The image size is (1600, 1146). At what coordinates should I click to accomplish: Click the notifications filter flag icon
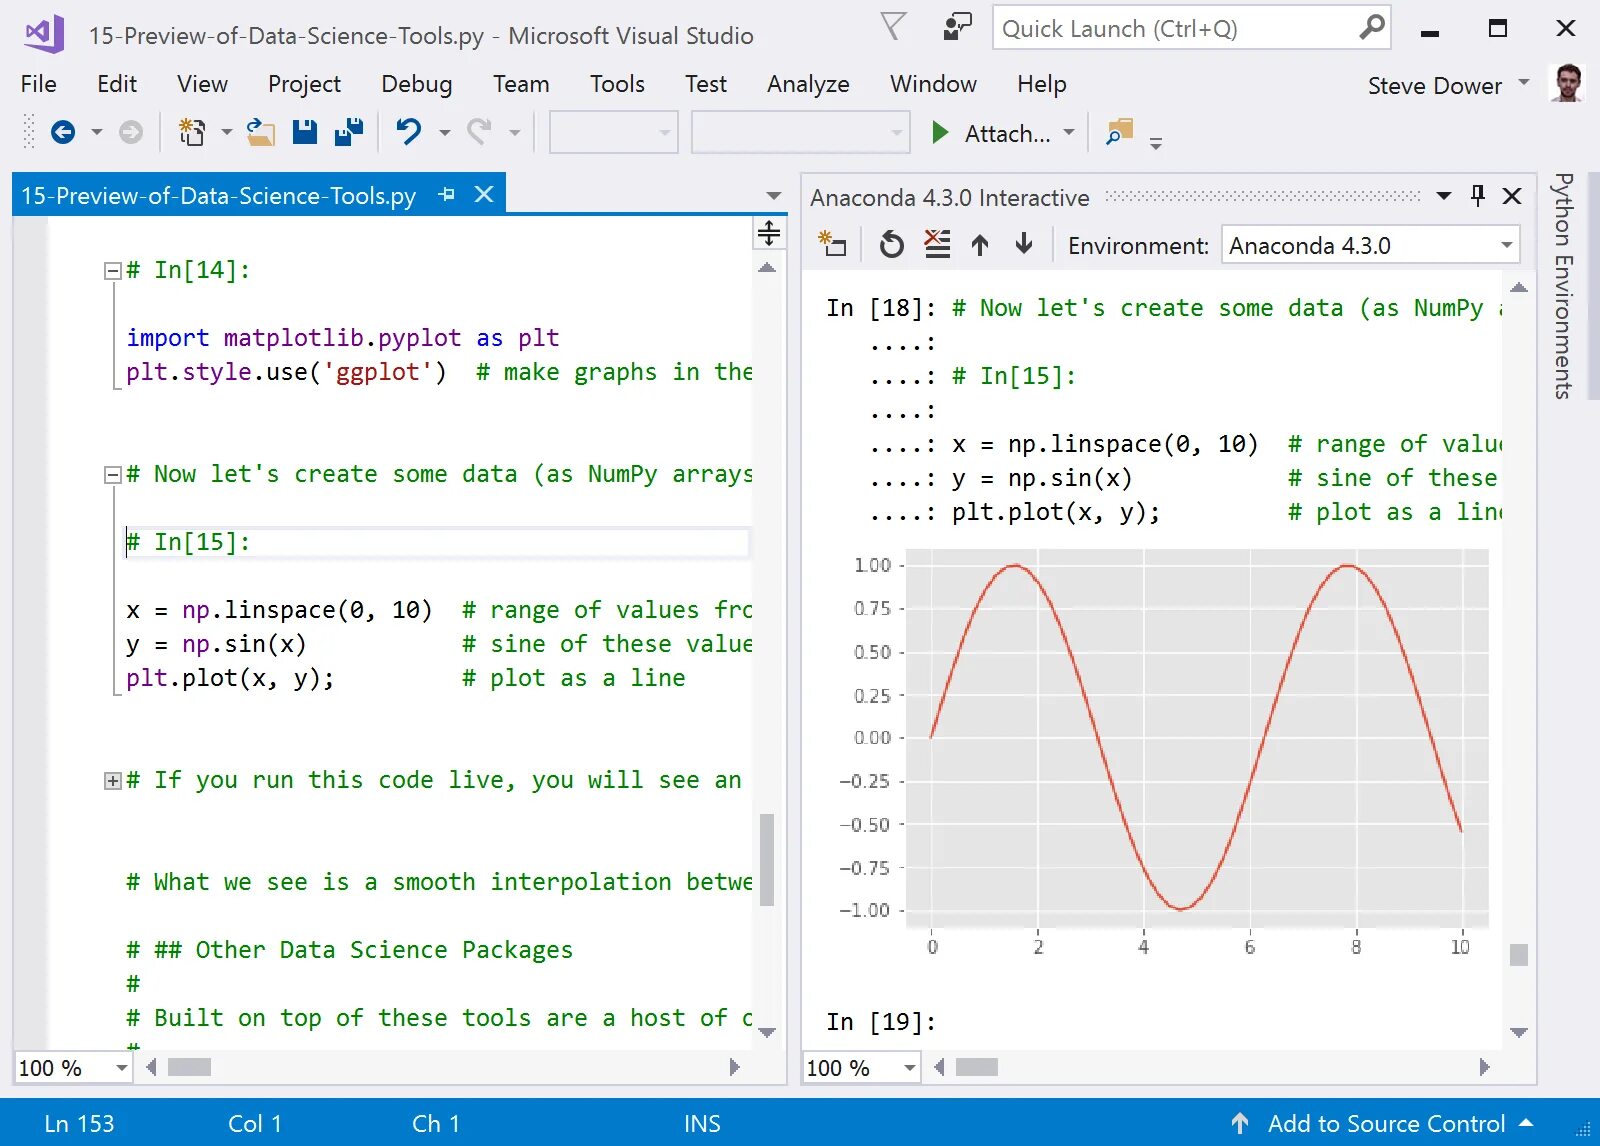[893, 27]
